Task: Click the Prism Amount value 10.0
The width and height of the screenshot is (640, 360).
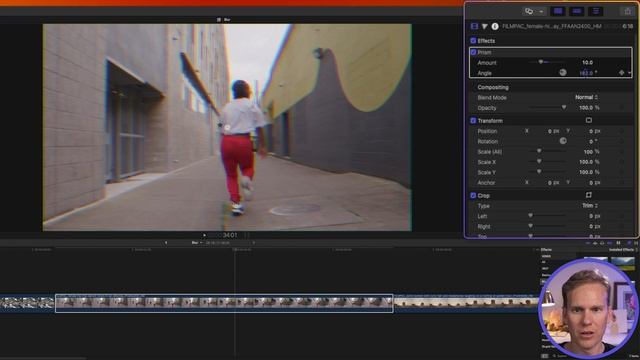Action: [x=587, y=62]
